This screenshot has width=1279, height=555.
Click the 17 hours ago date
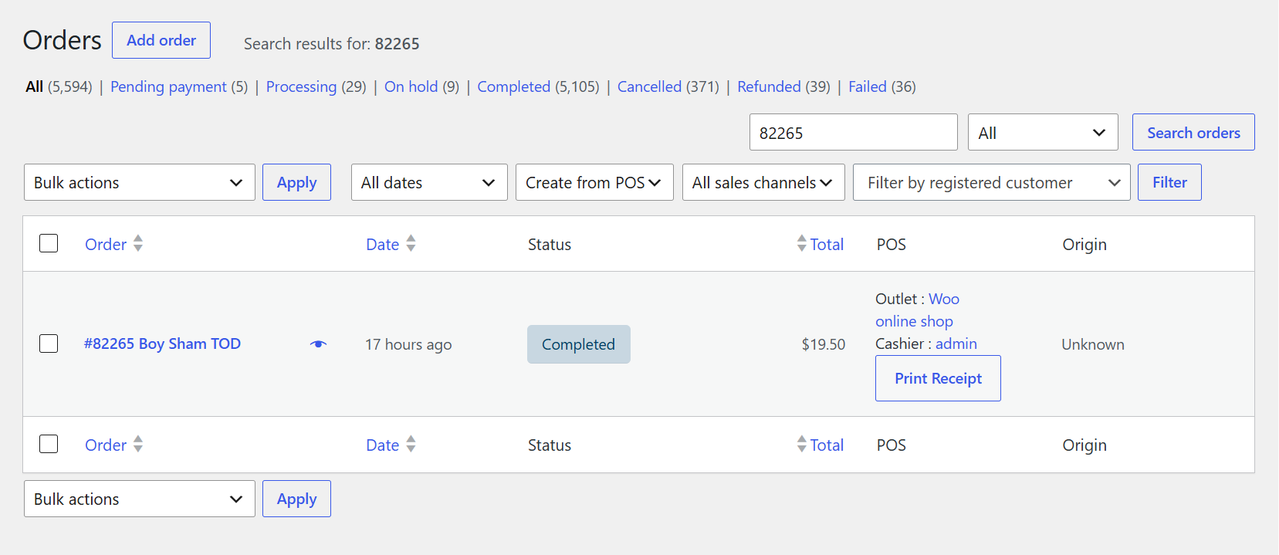[408, 344]
